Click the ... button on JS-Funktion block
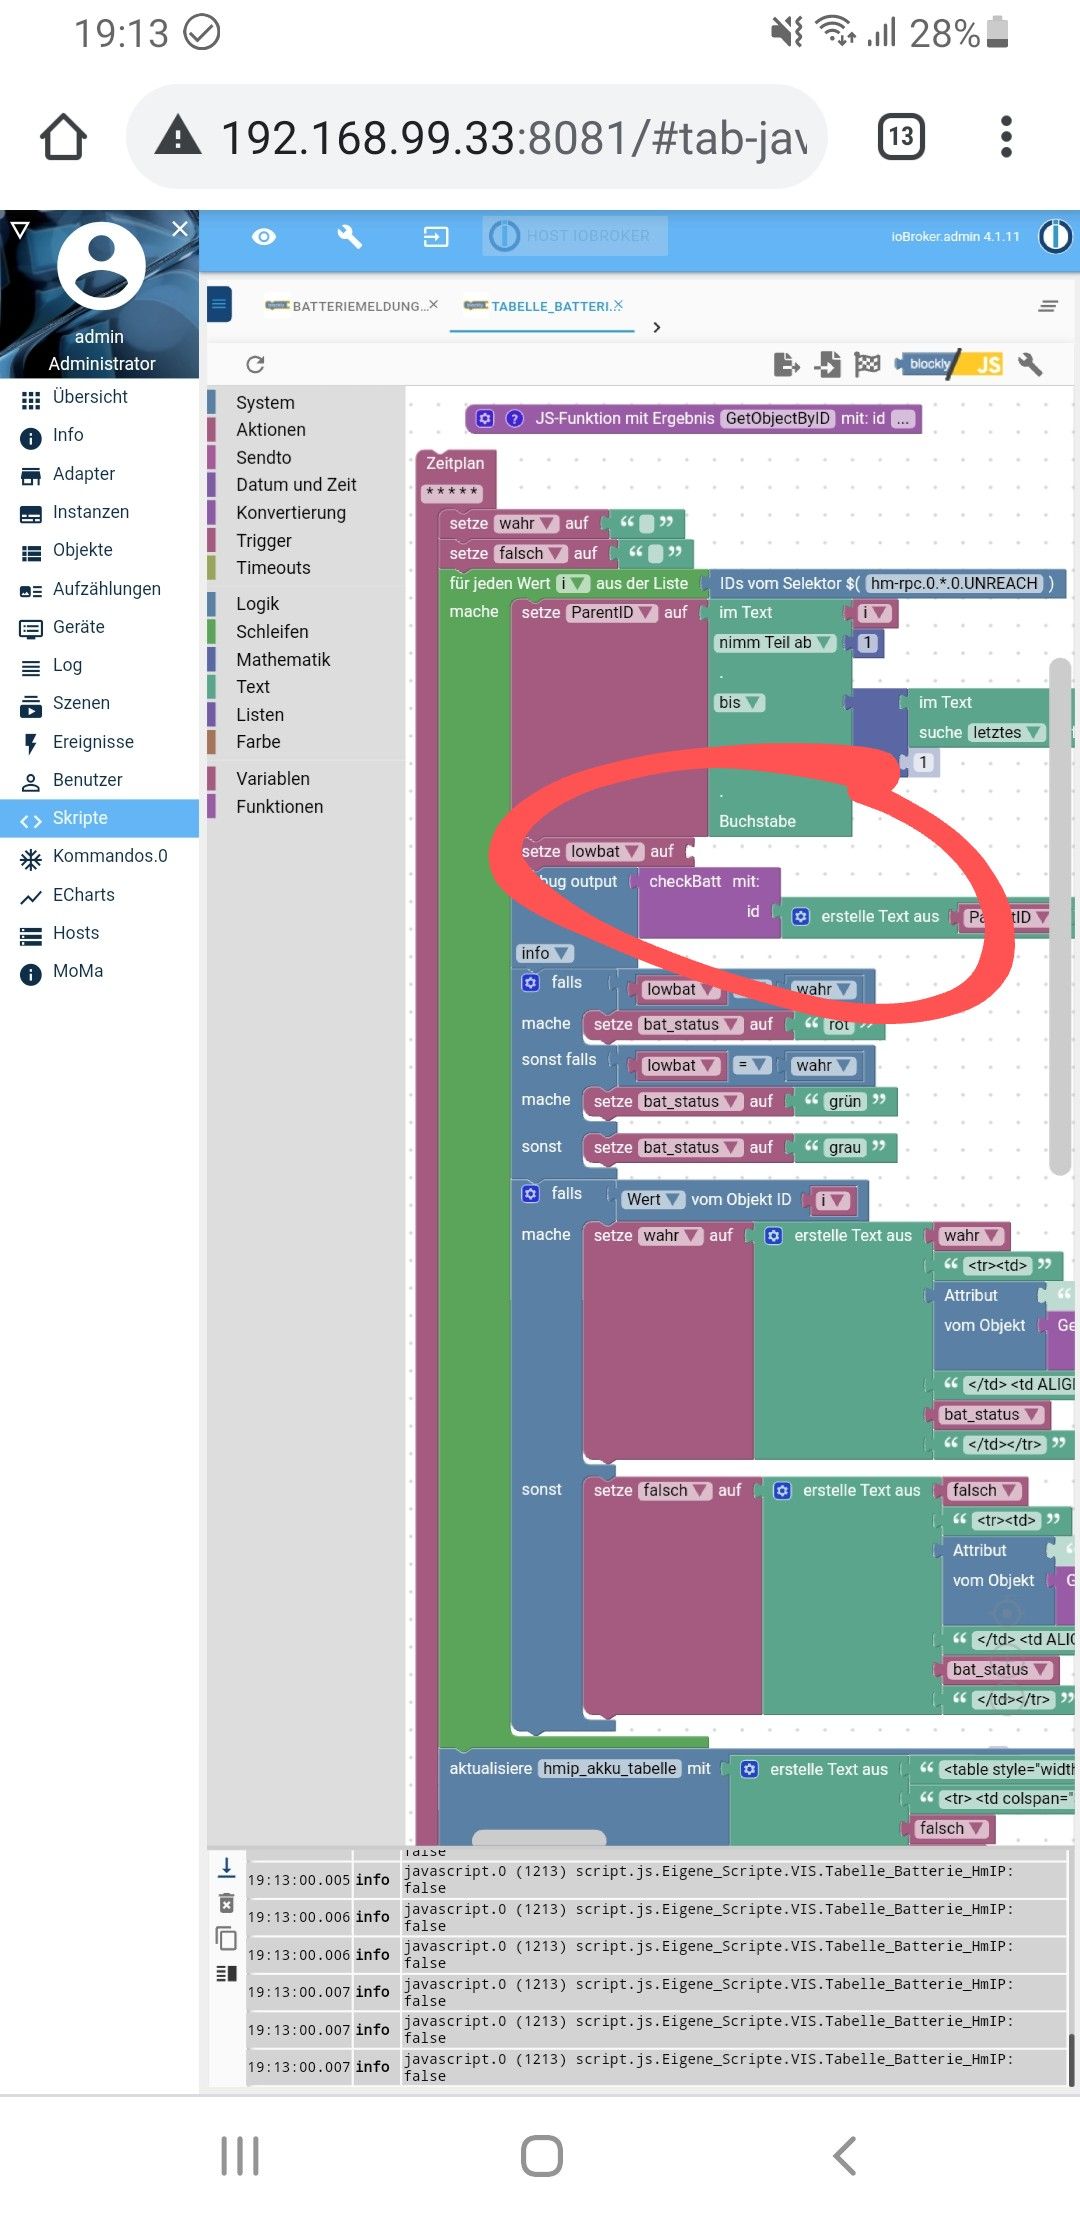This screenshot has height=2220, width=1080. pos(903,419)
